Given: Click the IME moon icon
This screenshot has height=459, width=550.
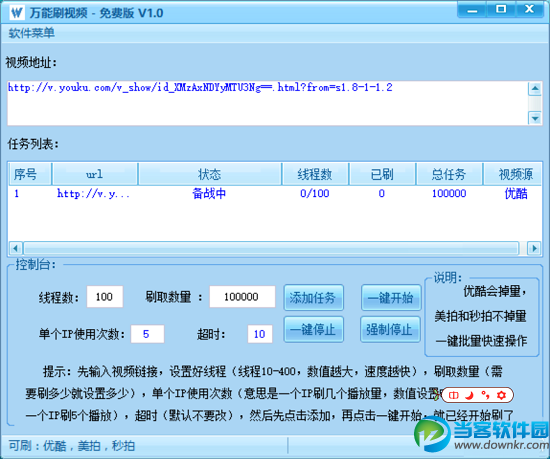Looking at the screenshot, I should pyautogui.click(x=469, y=395).
